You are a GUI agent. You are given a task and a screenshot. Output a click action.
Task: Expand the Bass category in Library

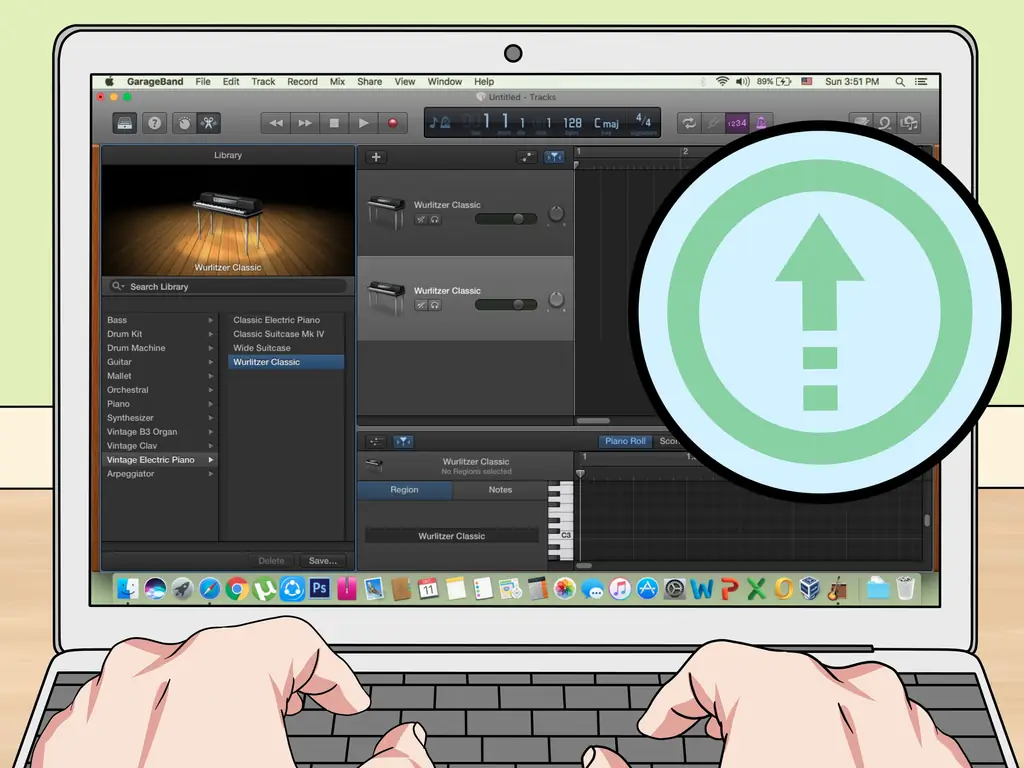click(x=161, y=320)
